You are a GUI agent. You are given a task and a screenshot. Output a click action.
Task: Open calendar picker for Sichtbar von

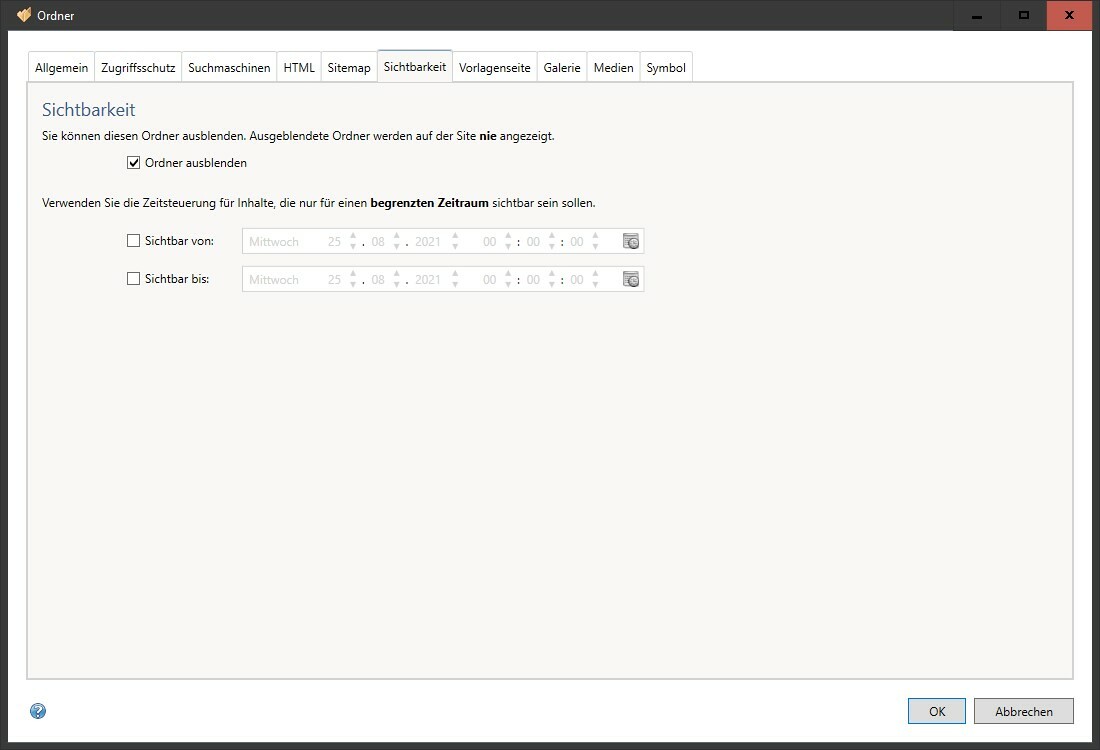pos(631,241)
